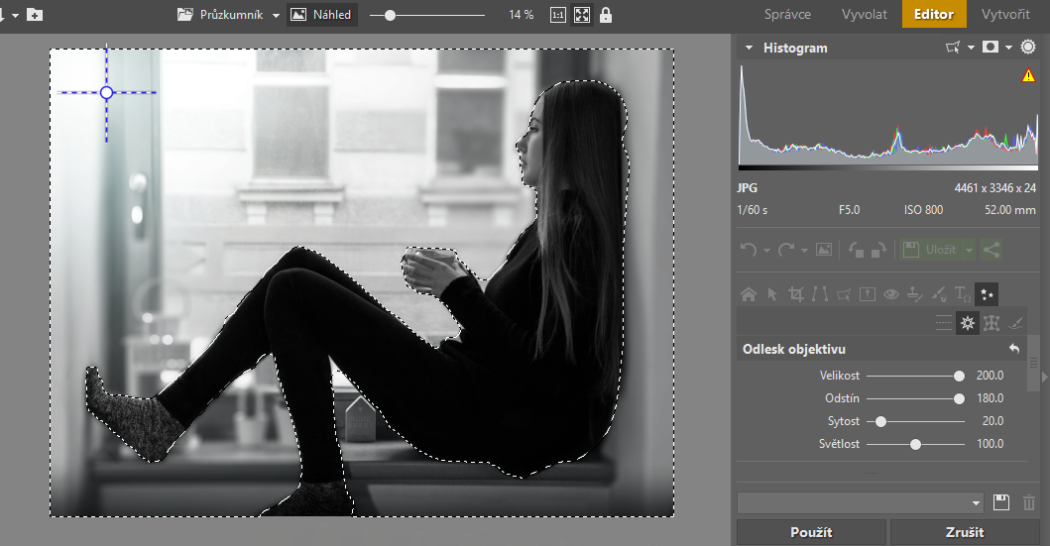The height and width of the screenshot is (546, 1050).
Task: Click the 14 % zoom value
Action: pyautogui.click(x=521, y=15)
